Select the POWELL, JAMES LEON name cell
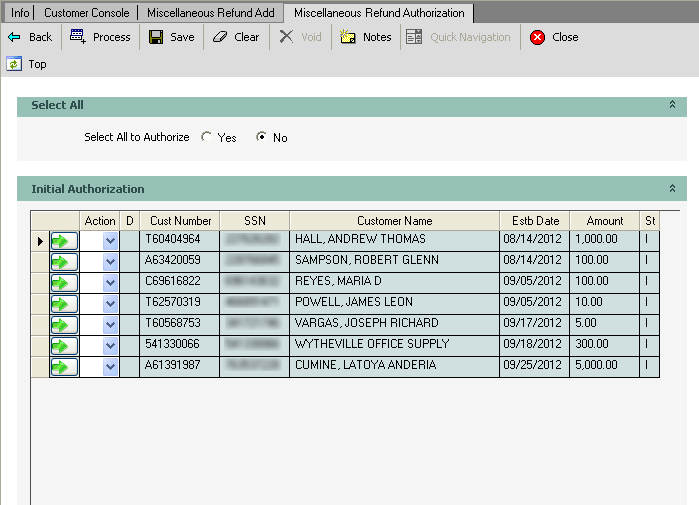699x505 pixels. click(394, 303)
